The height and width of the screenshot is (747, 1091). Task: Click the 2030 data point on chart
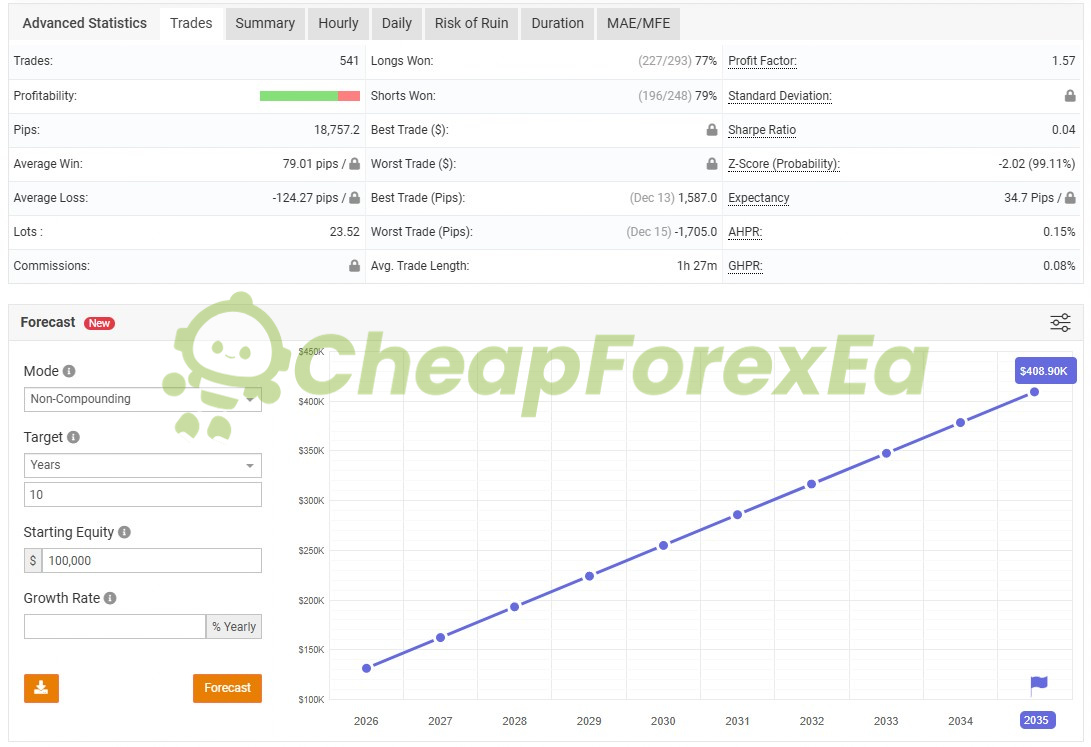(664, 545)
